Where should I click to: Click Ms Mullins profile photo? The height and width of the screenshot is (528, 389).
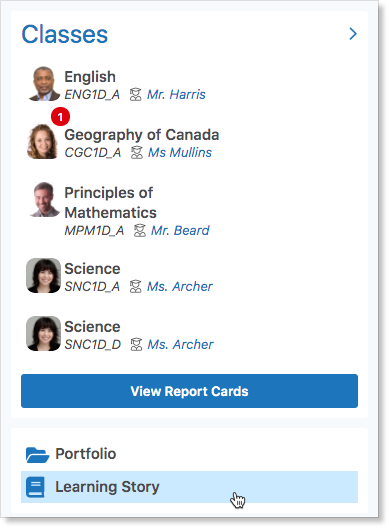42,141
